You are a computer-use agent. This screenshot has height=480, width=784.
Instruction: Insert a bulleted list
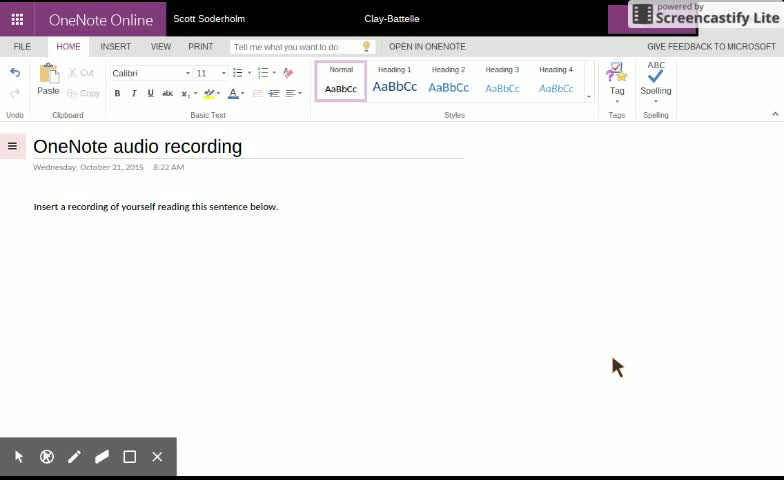coord(238,73)
